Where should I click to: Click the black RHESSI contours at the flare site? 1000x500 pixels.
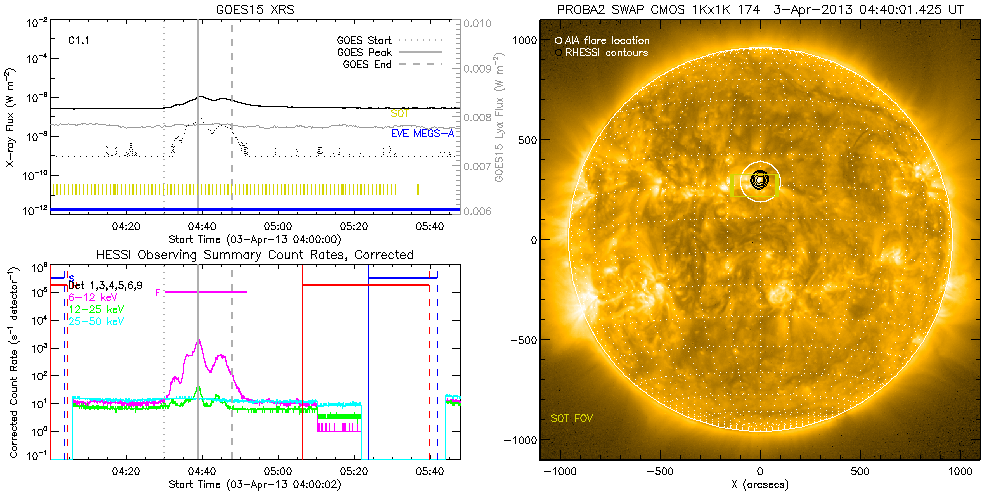[x=760, y=180]
